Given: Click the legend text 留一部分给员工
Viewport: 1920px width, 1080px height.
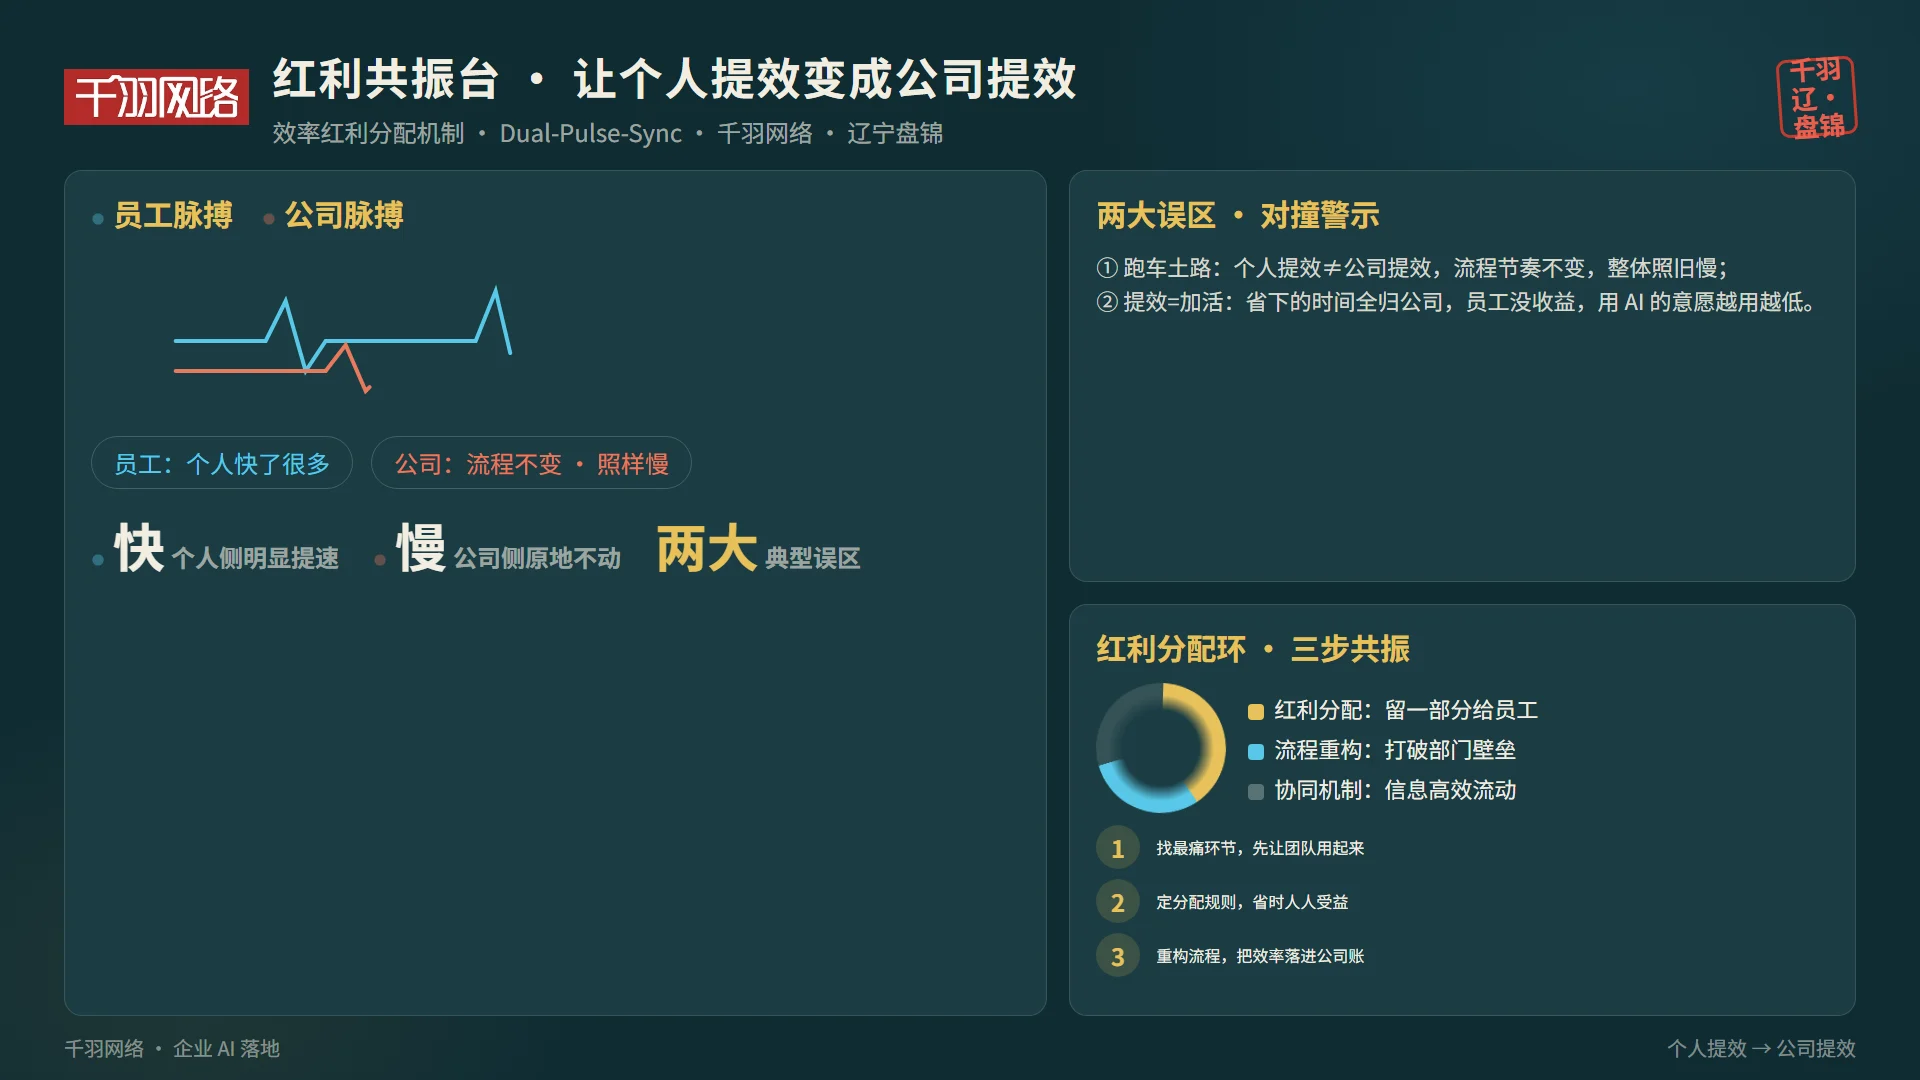Looking at the screenshot, I should point(1461,710).
